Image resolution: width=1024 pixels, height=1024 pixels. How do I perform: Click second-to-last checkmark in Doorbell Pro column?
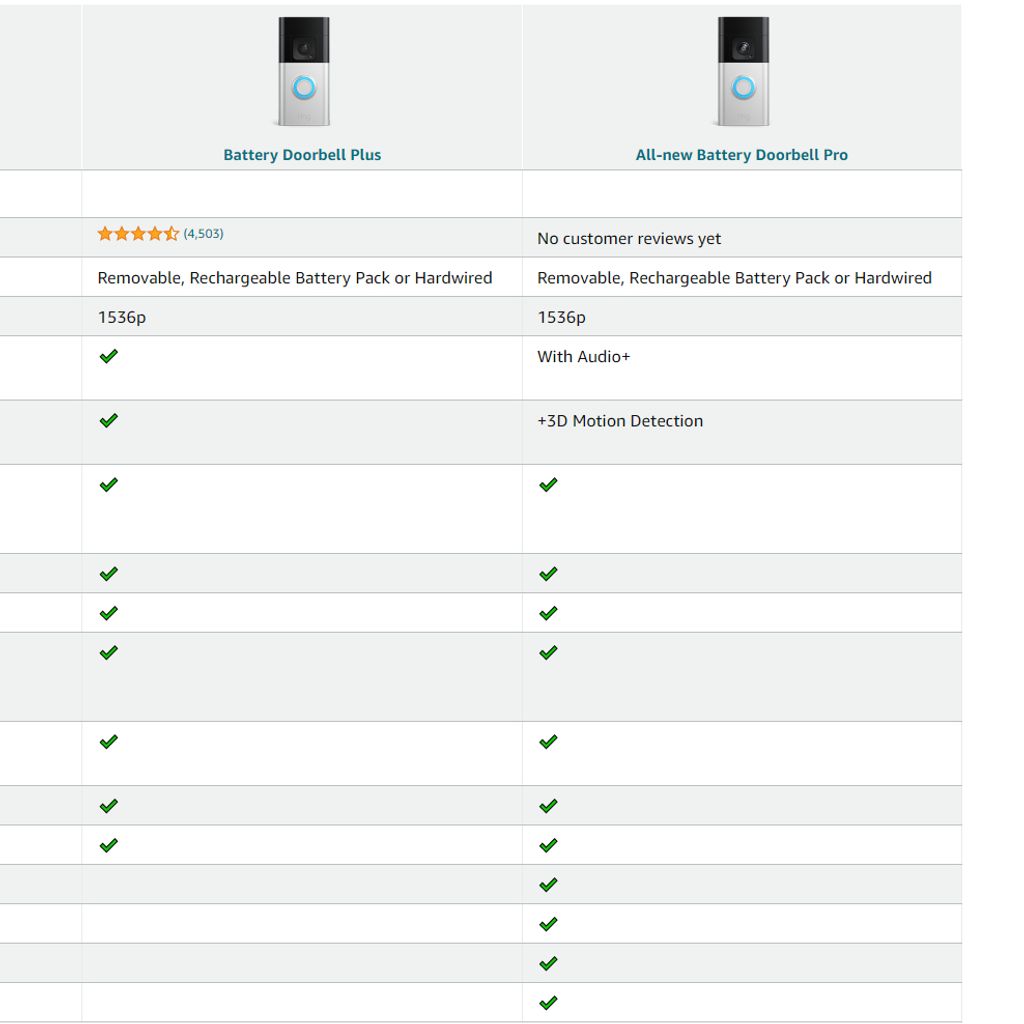pyautogui.click(x=548, y=964)
